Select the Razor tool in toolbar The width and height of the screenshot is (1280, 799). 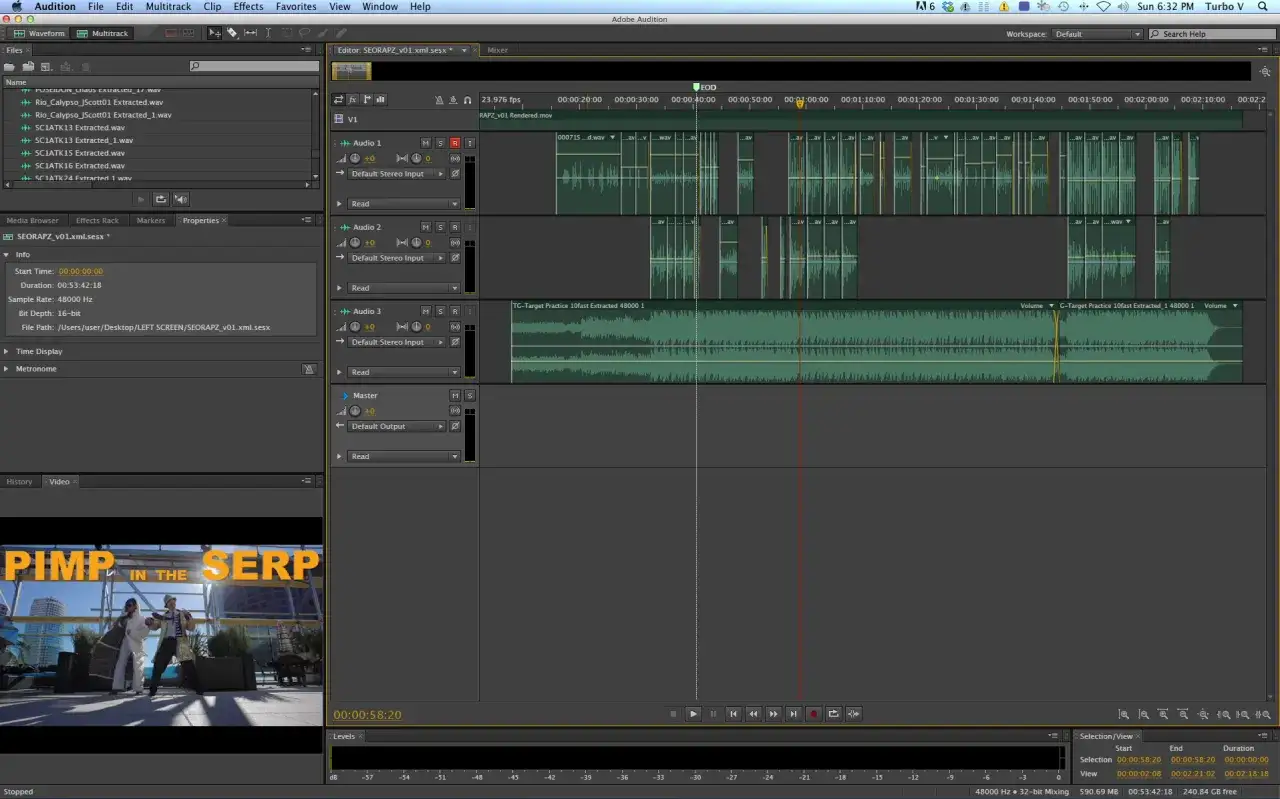pyautogui.click(x=232, y=33)
